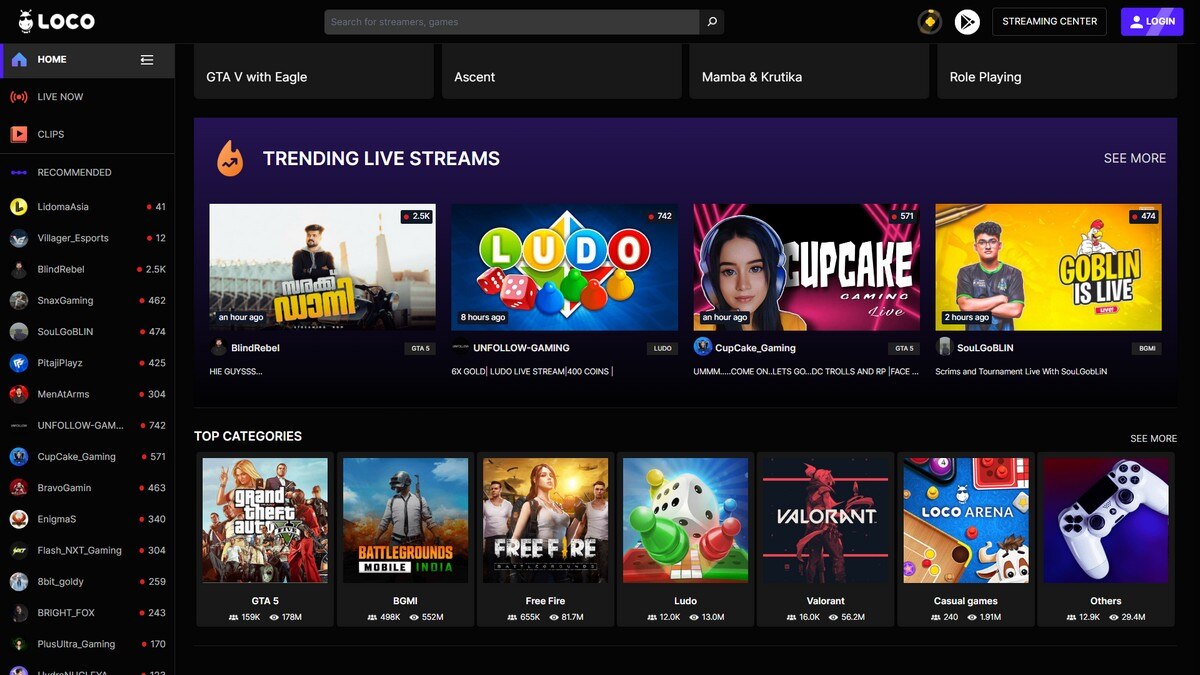The image size is (1200, 675).
Task: Open Ludo category tile
Action: tap(685, 539)
